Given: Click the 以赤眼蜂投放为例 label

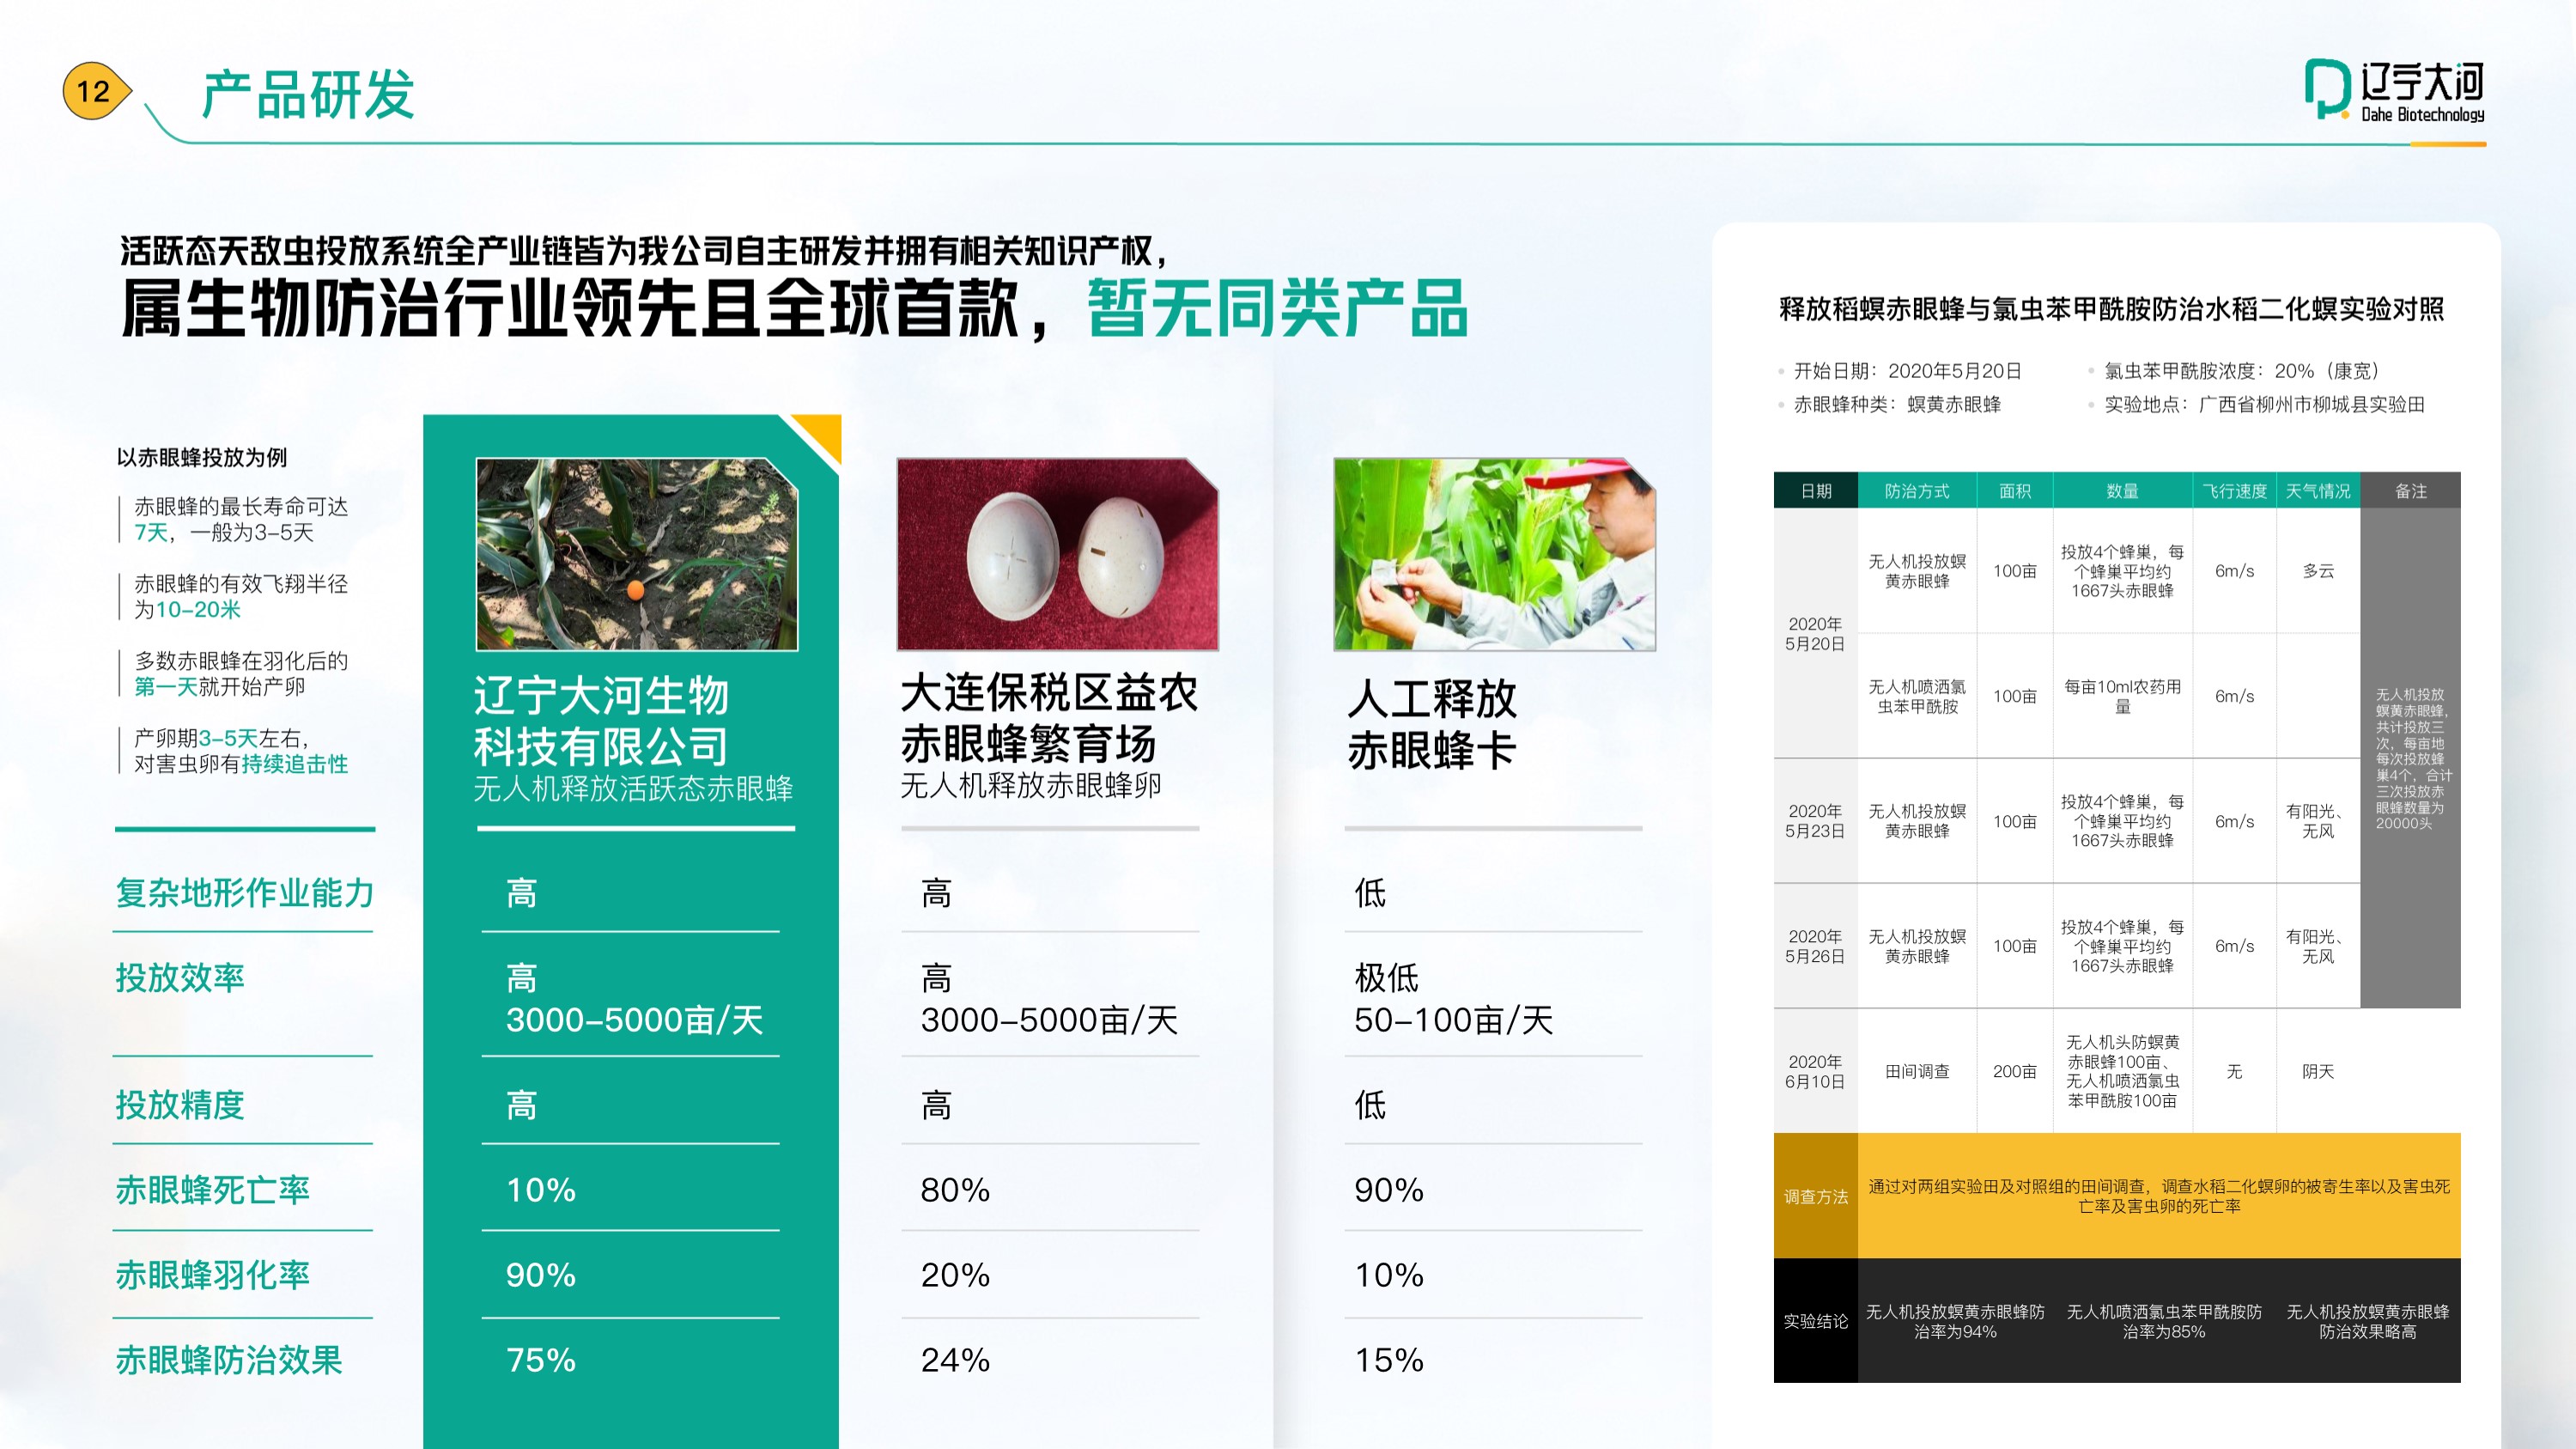Looking at the screenshot, I should click(201, 457).
